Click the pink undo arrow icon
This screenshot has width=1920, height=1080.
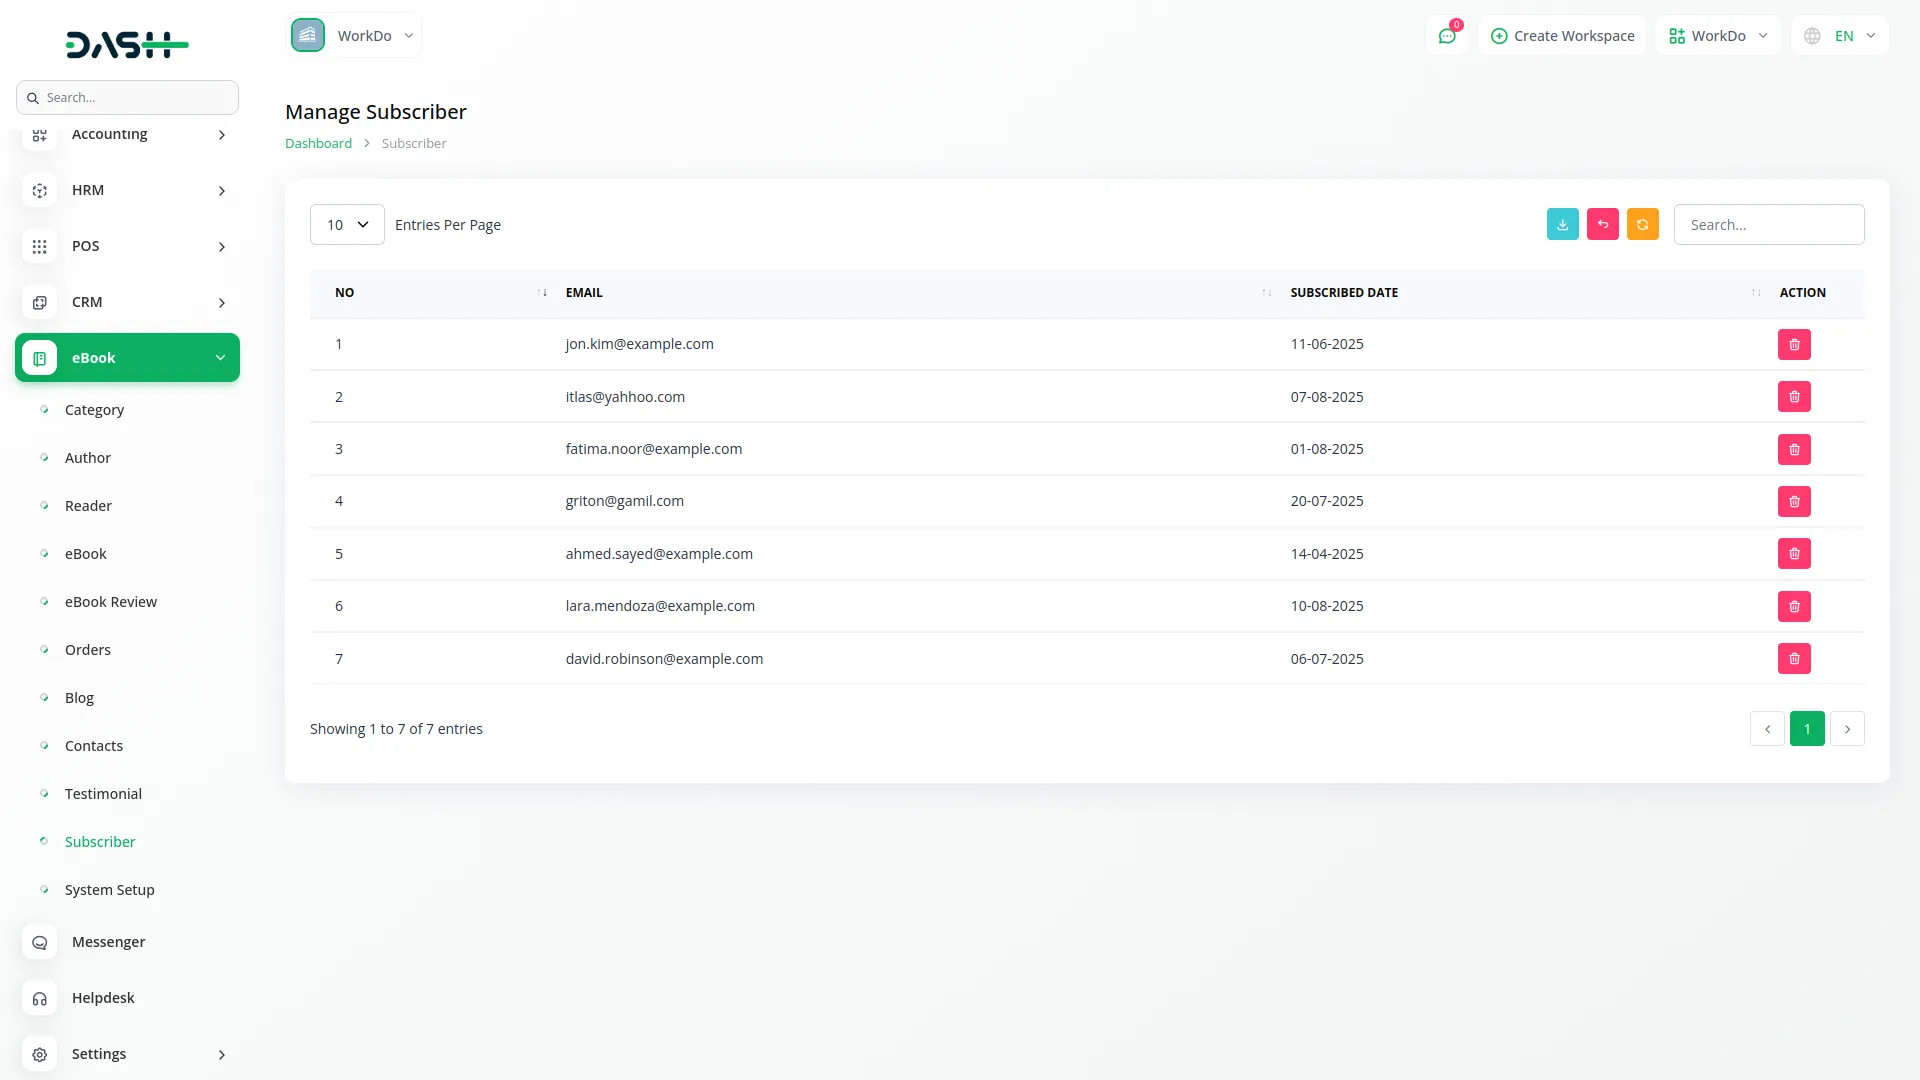pyautogui.click(x=1602, y=225)
